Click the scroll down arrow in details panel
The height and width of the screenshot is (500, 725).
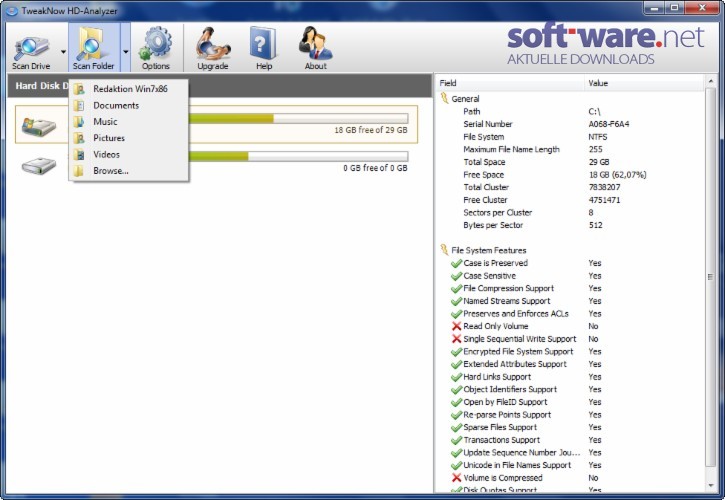click(711, 486)
